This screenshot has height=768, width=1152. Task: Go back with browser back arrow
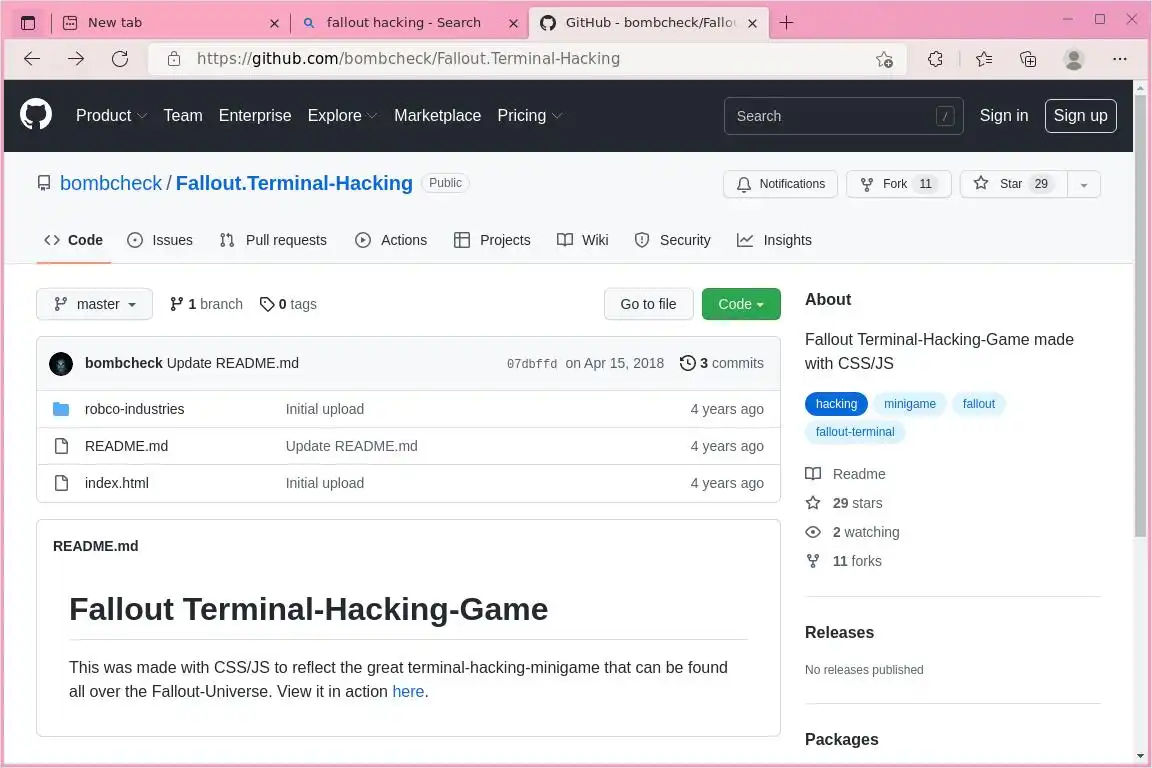32,59
